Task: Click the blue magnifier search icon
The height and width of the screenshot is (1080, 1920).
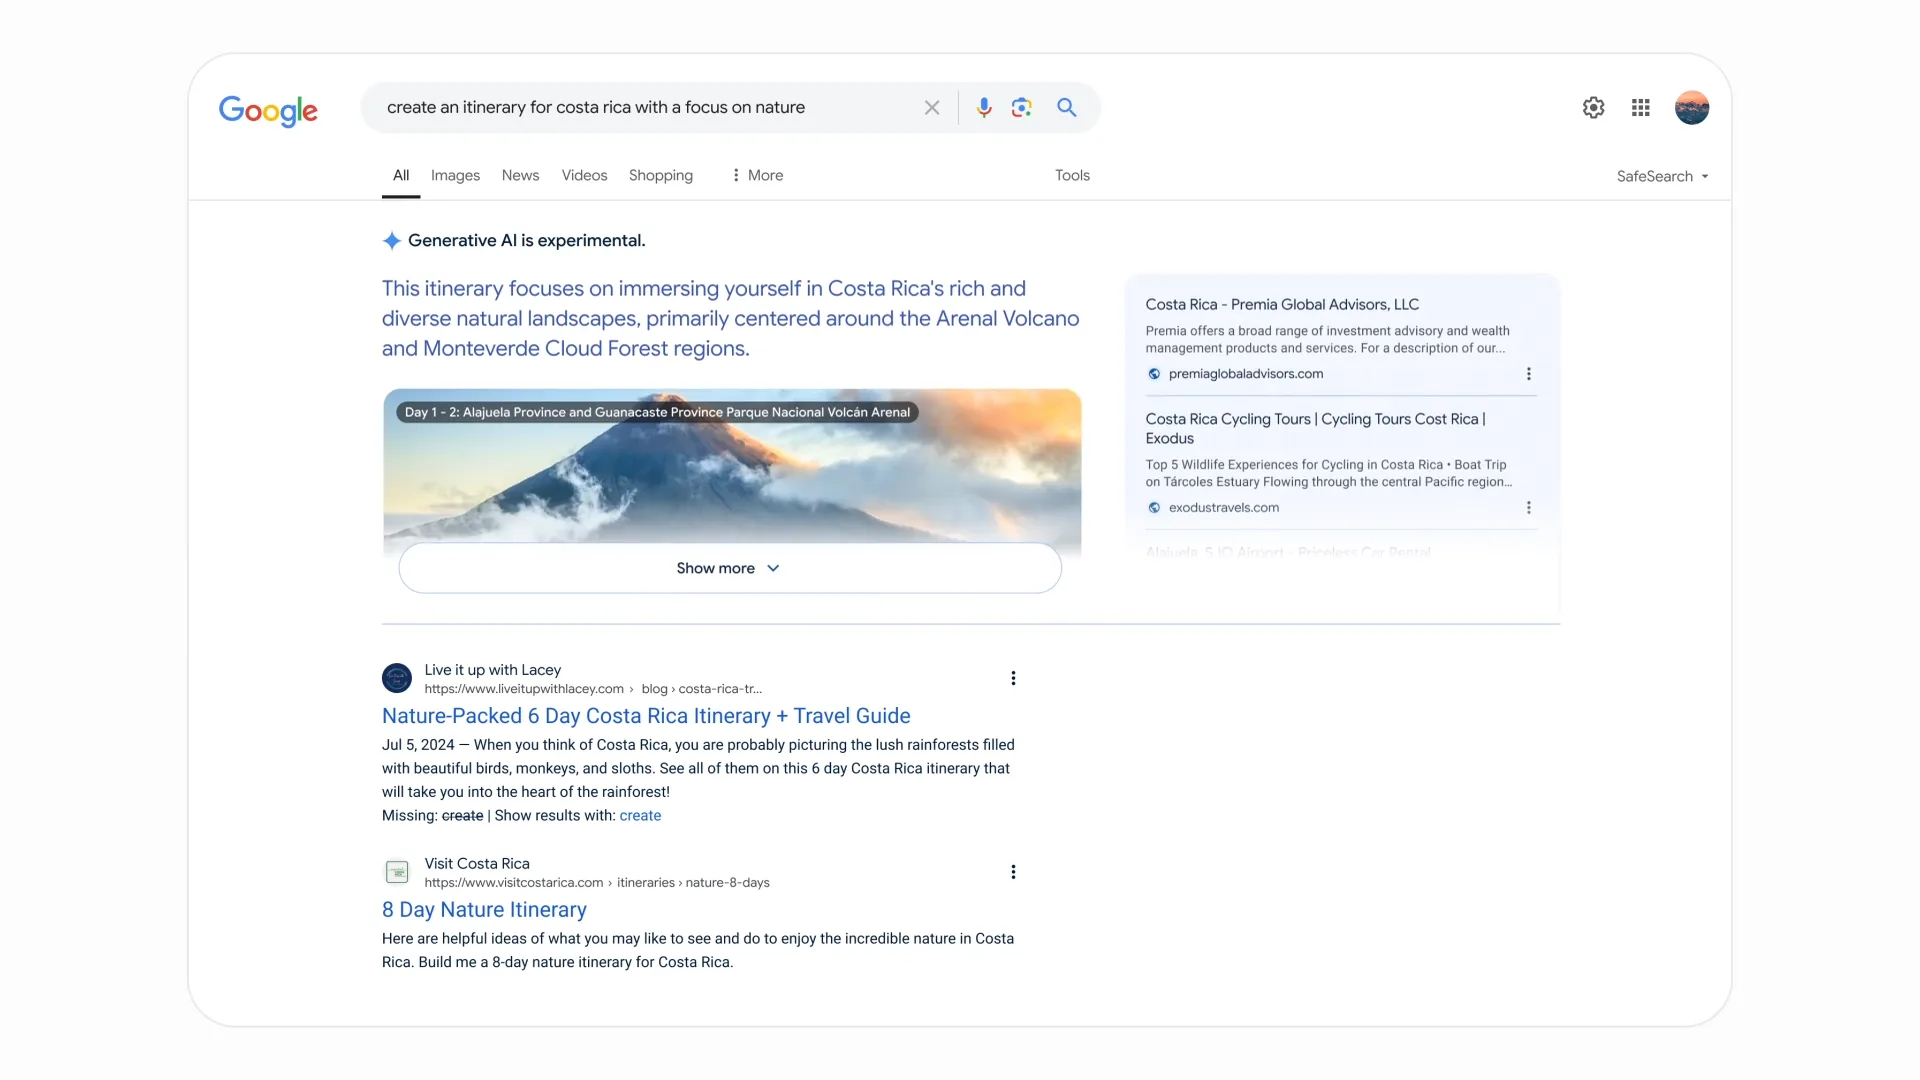Action: coord(1066,108)
